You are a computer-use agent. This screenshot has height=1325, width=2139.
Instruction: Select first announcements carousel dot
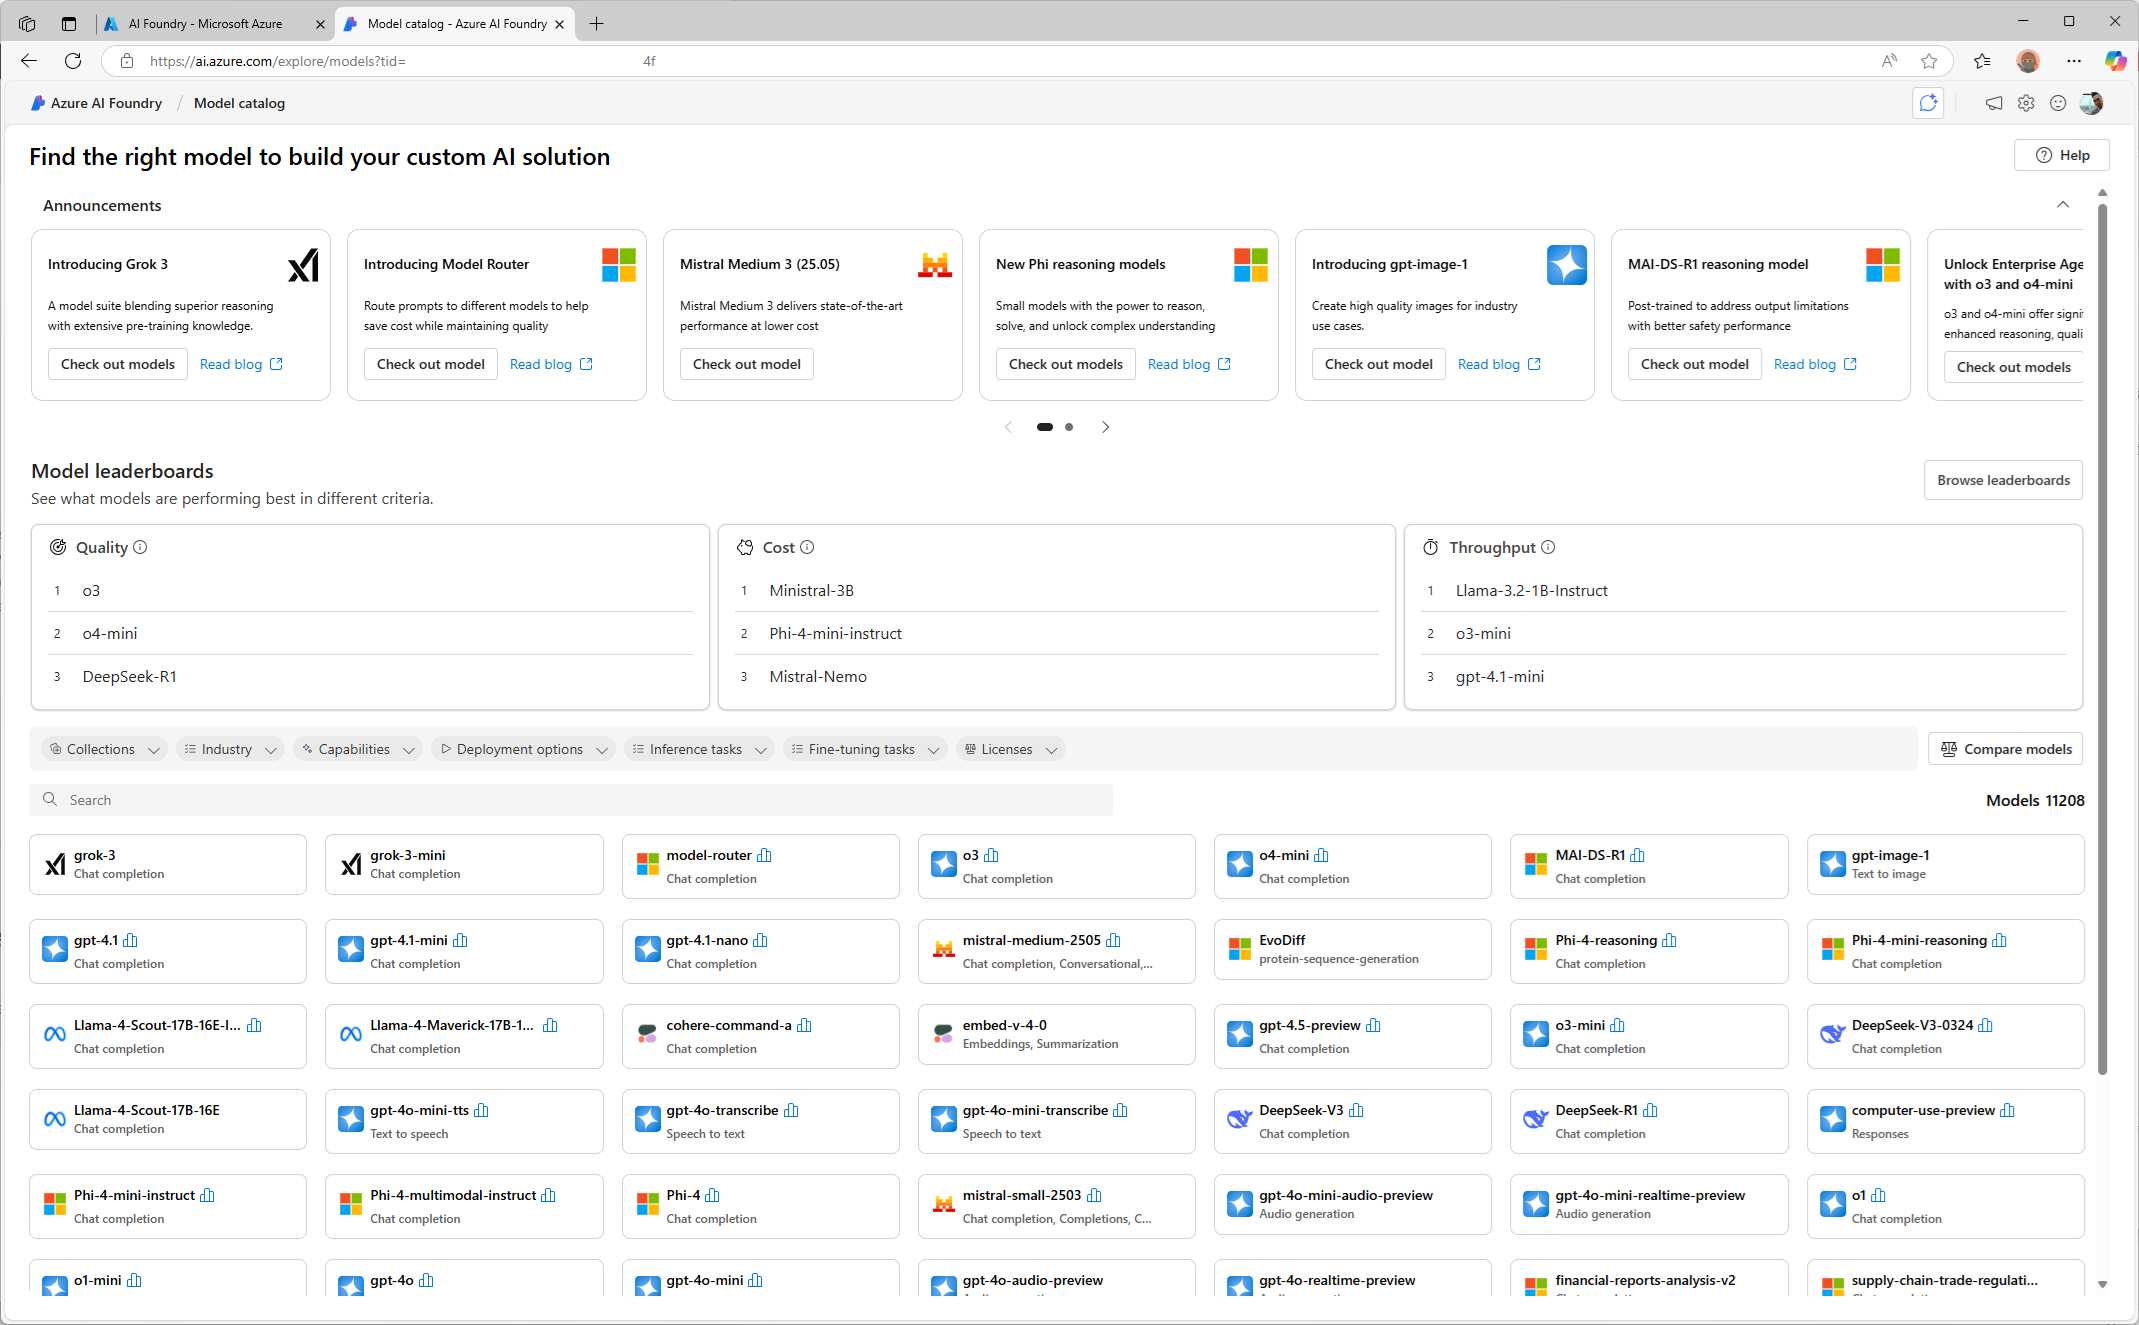[x=1044, y=427]
